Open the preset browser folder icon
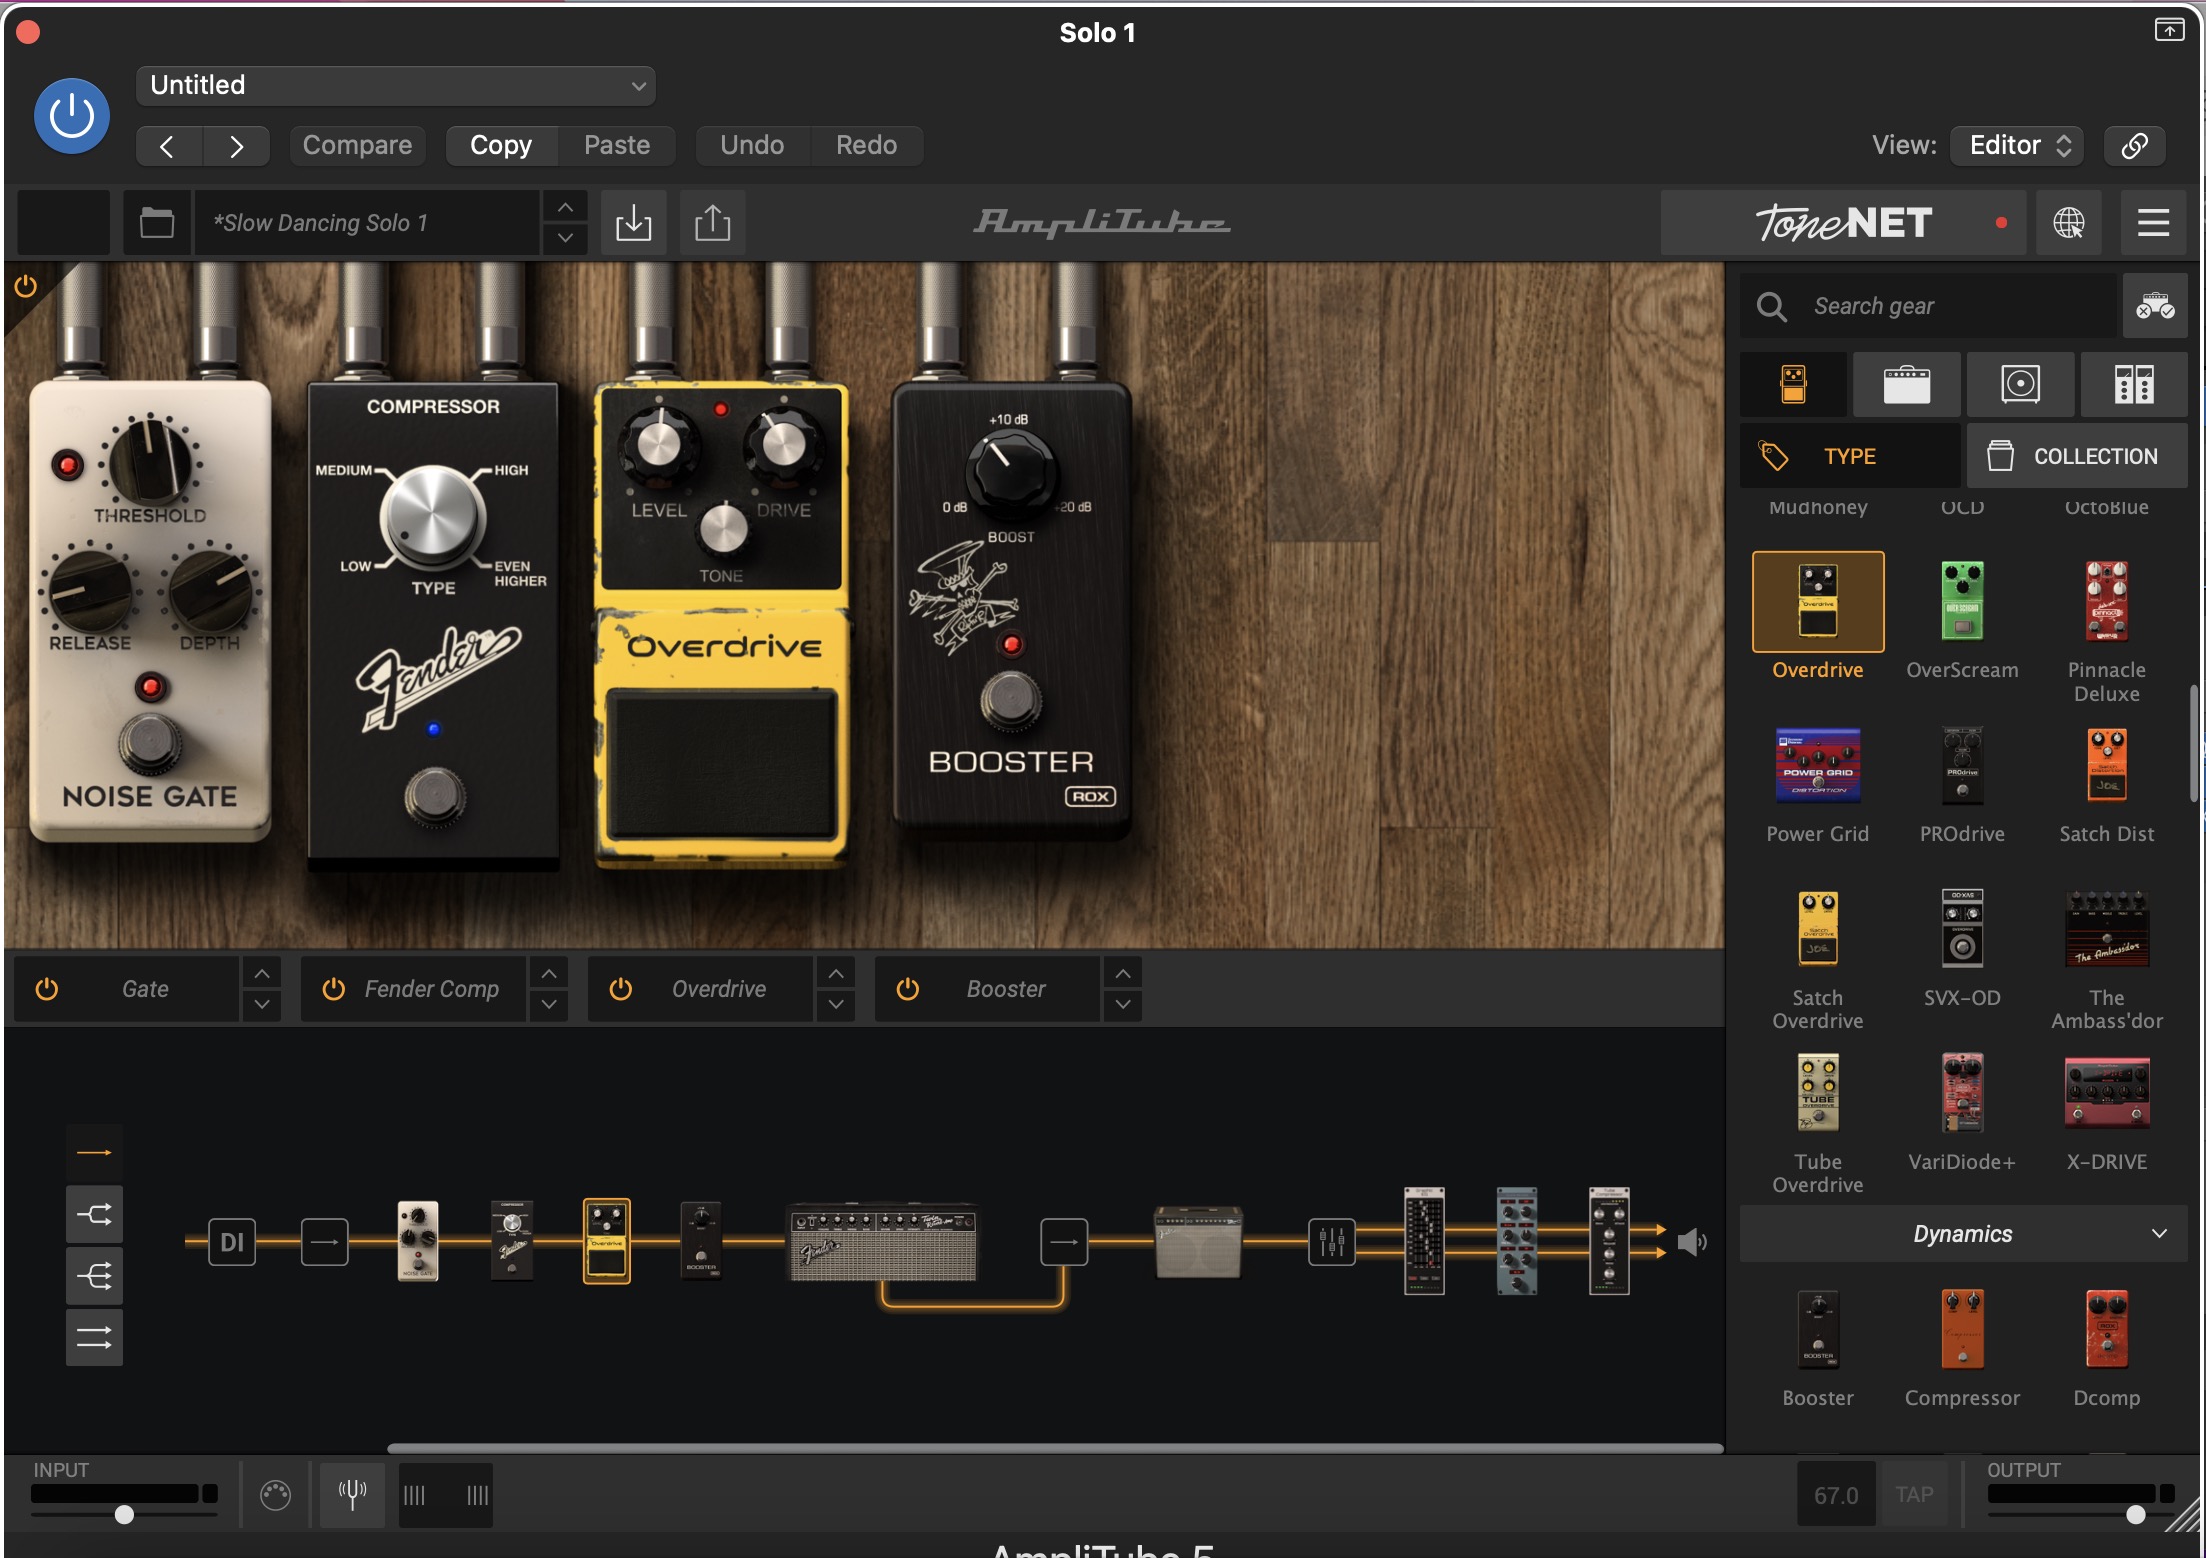Image resolution: width=2206 pixels, height=1558 pixels. tap(157, 222)
